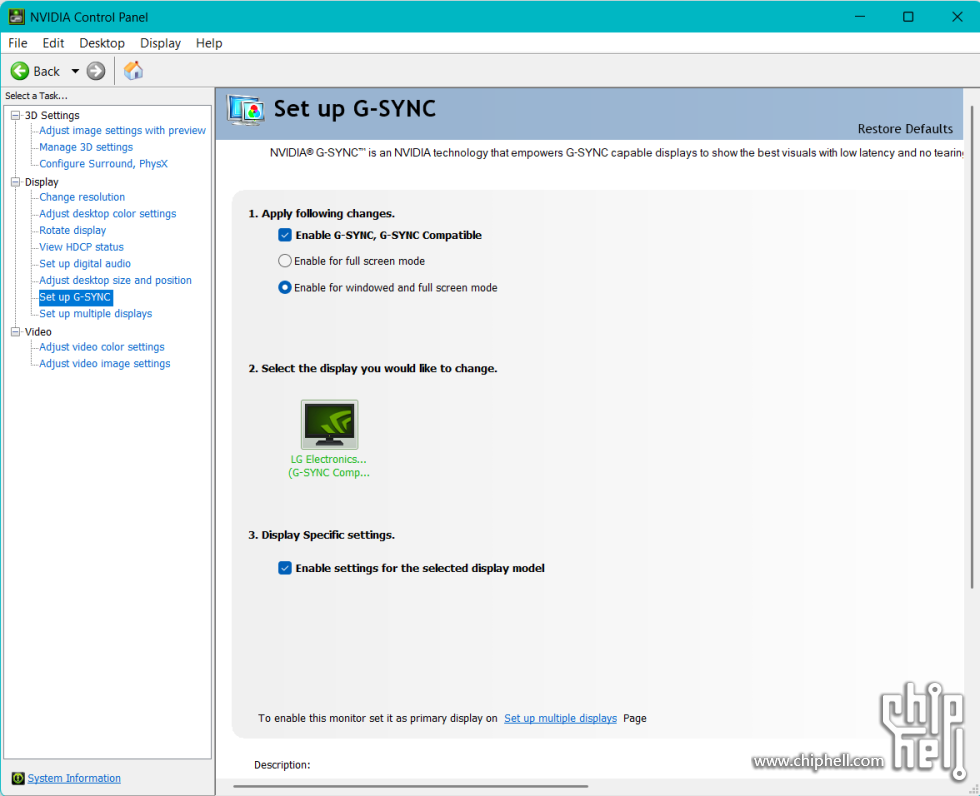Screen dimensions: 980x796
Task: Collapse the Display tree node
Action: click(16, 182)
